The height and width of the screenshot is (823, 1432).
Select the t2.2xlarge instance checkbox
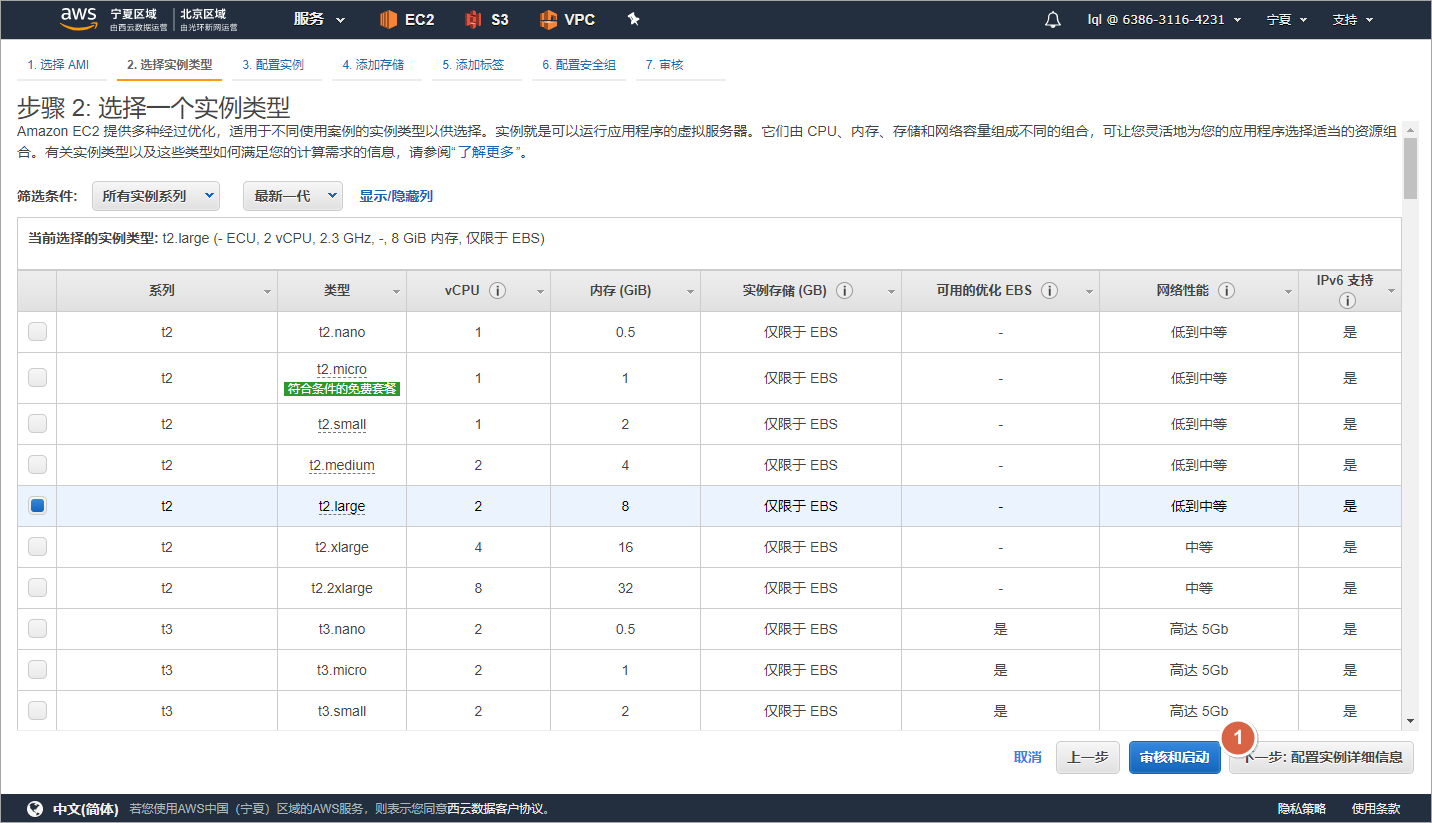point(37,588)
